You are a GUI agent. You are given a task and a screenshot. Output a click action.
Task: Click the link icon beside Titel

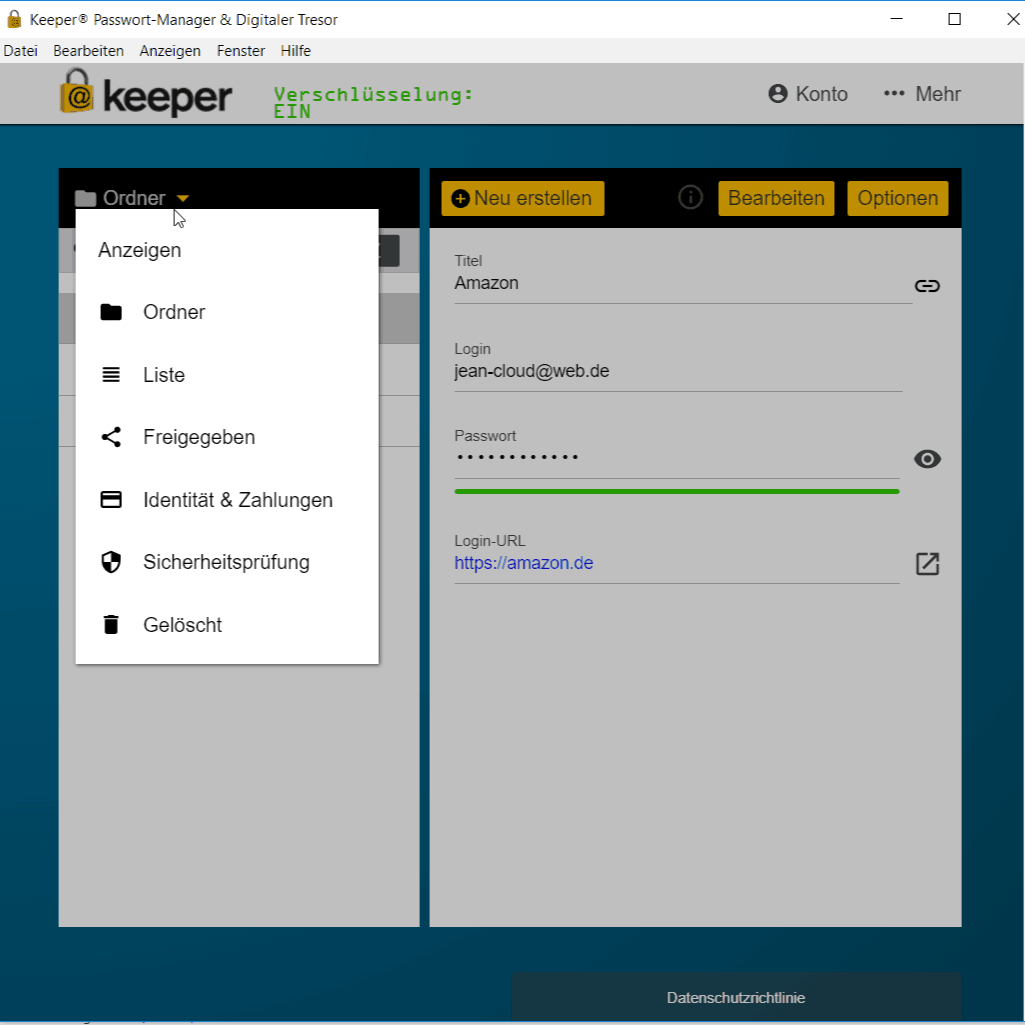927,286
